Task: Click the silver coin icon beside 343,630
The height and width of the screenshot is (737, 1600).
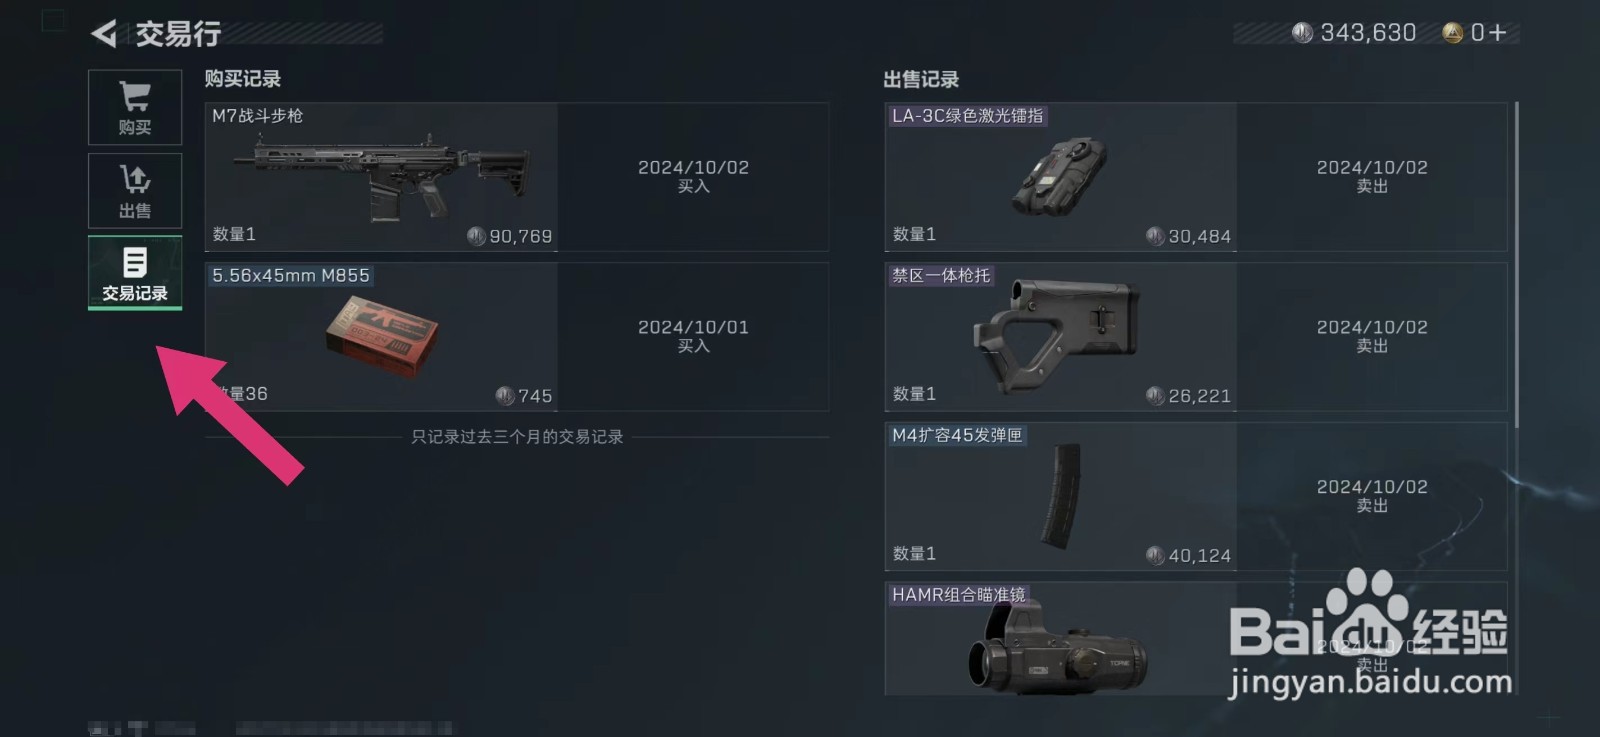Action: point(1302,33)
